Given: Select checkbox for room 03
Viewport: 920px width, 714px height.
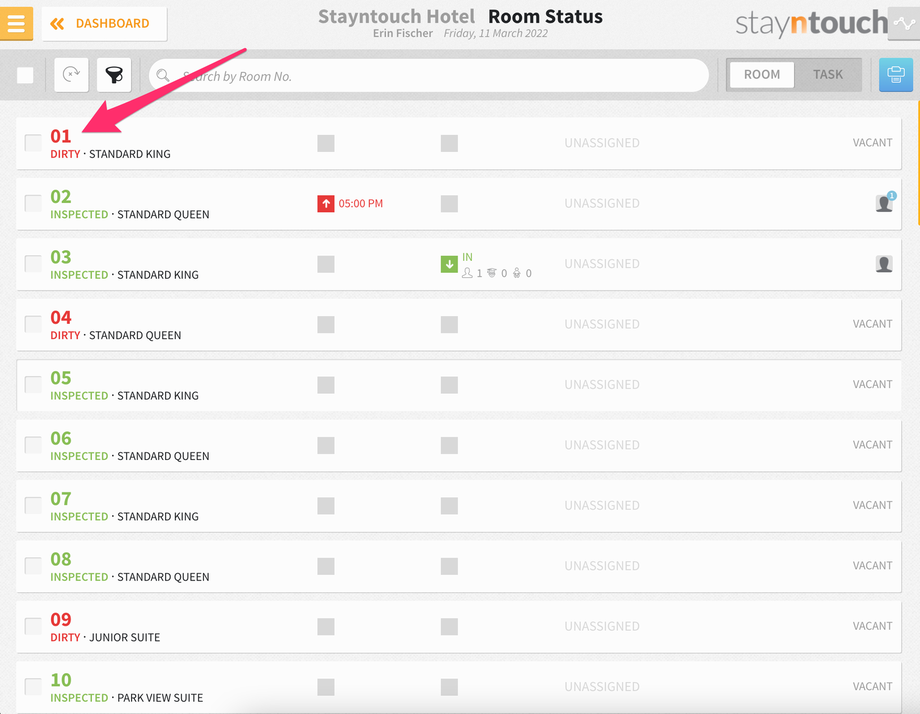Looking at the screenshot, I should [33, 263].
